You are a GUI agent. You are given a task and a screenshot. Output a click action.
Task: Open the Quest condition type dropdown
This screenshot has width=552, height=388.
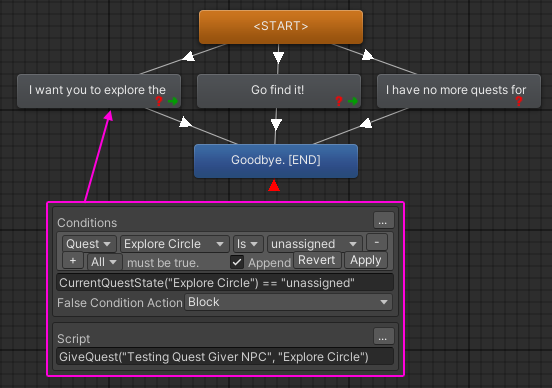pos(89,244)
